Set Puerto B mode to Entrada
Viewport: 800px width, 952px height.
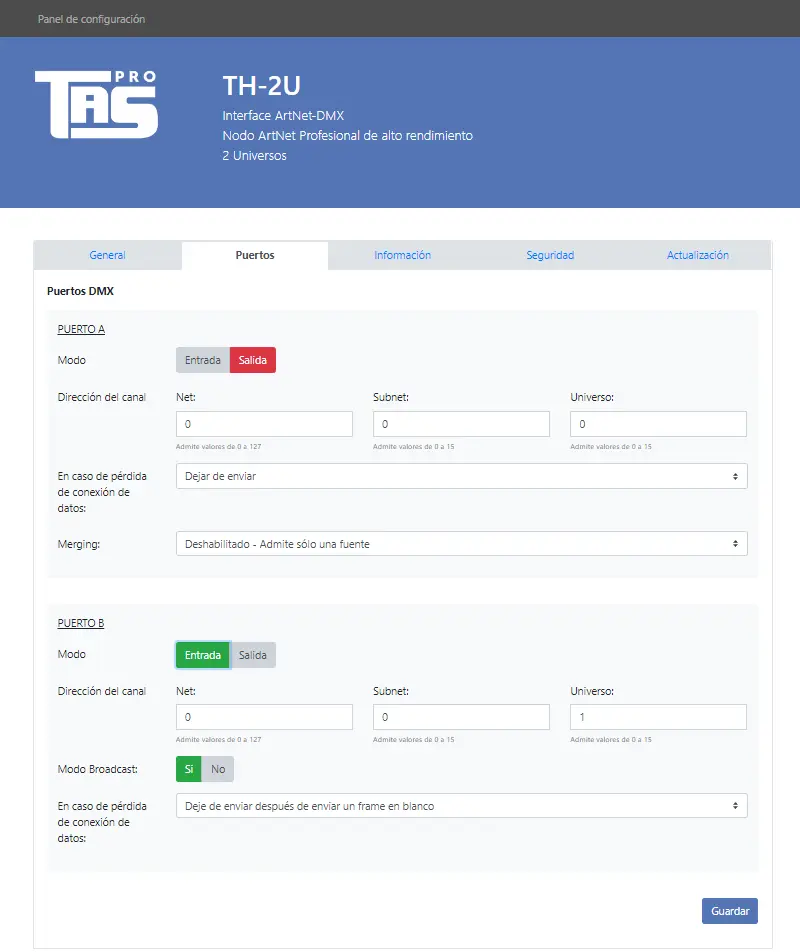203,655
